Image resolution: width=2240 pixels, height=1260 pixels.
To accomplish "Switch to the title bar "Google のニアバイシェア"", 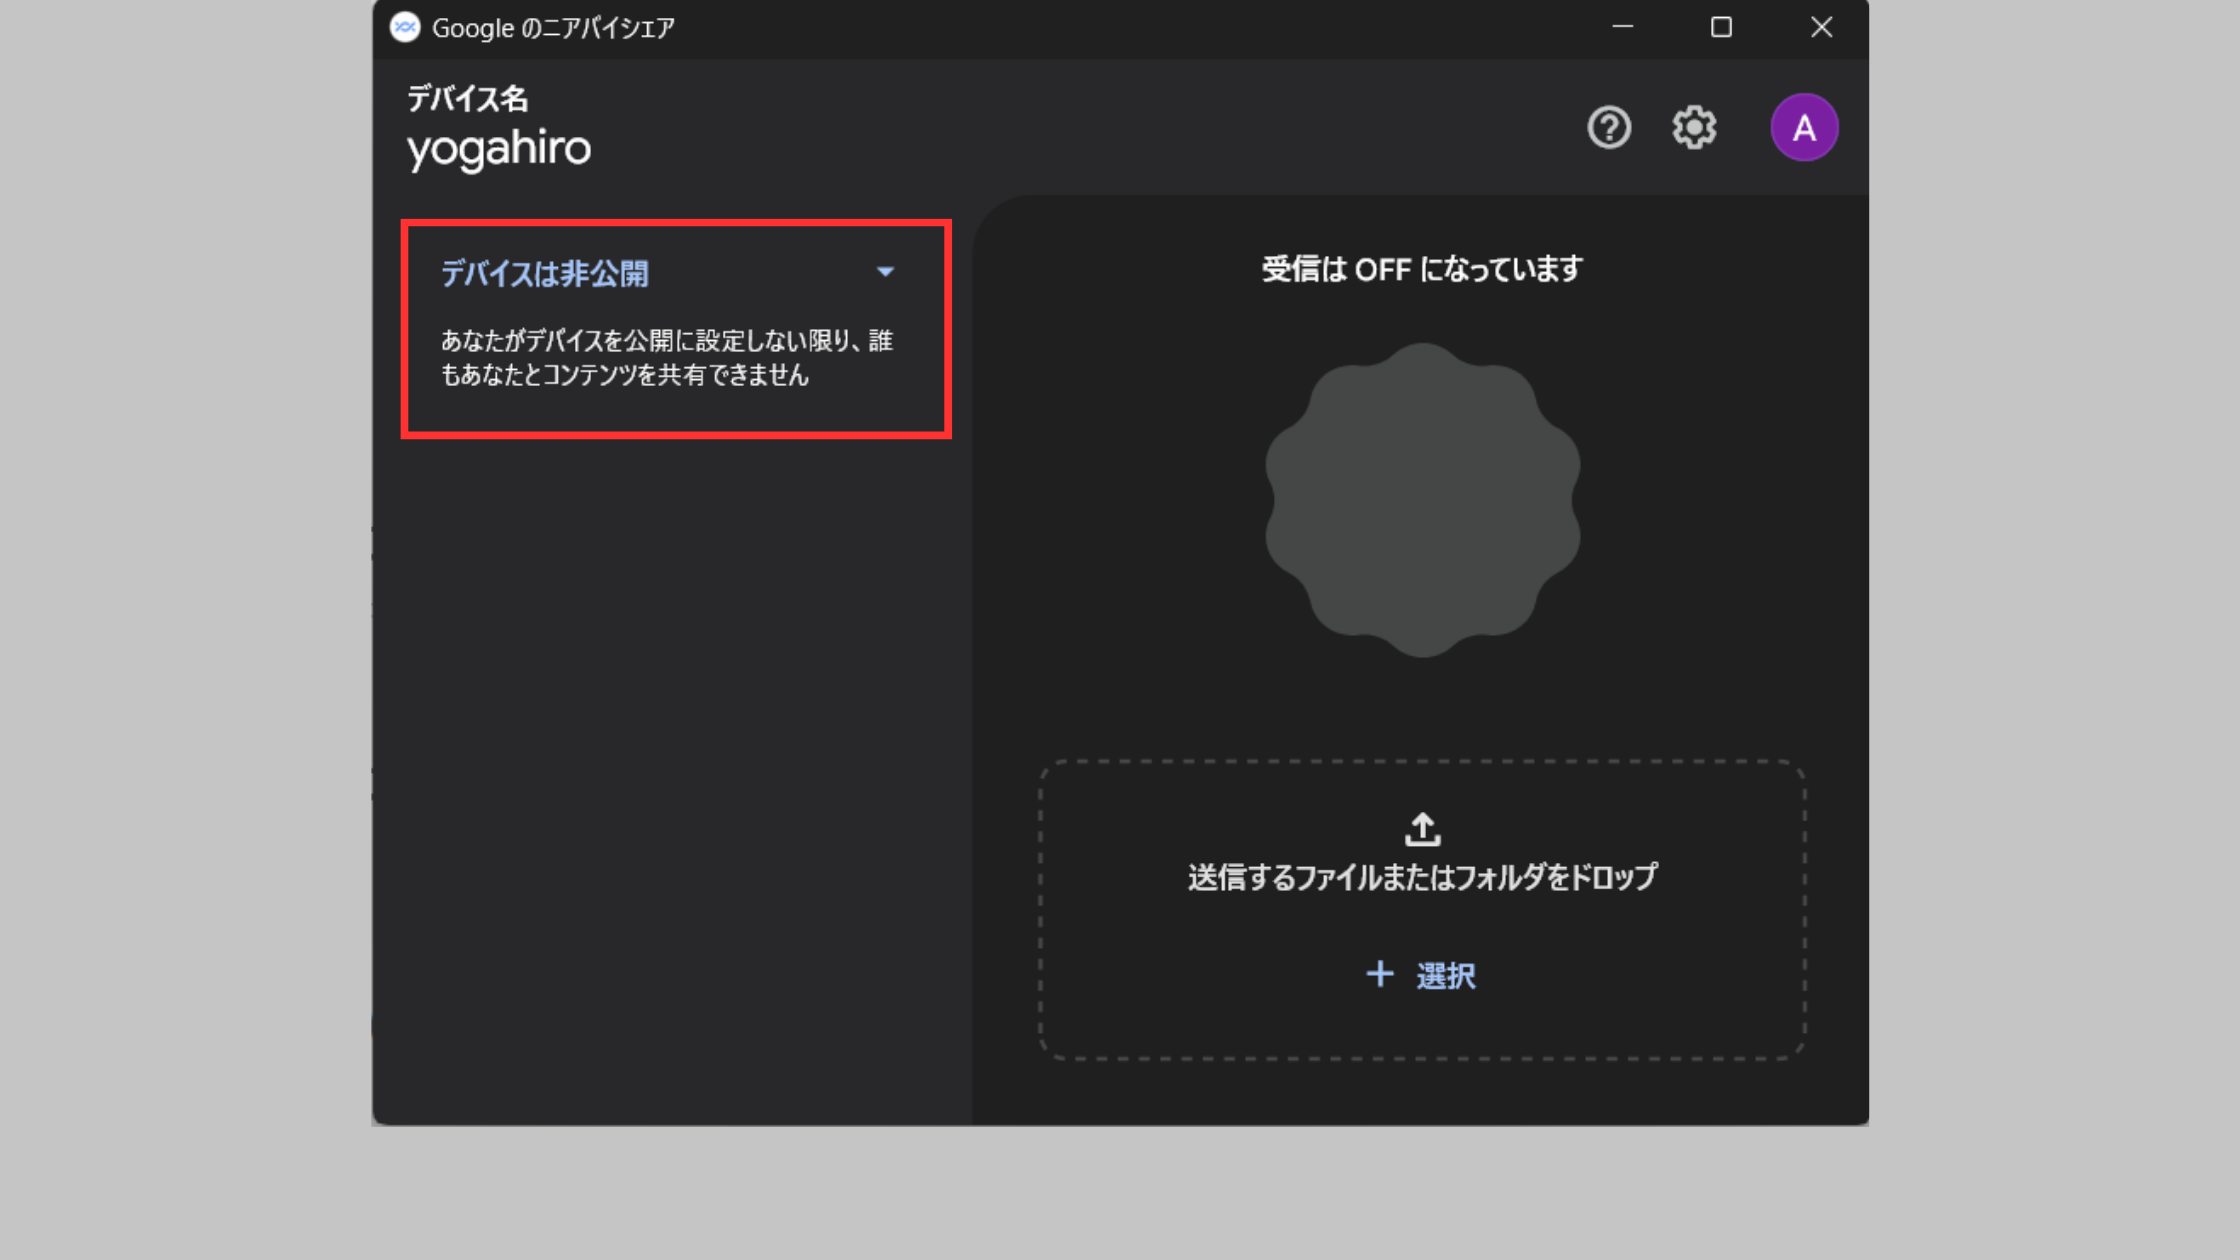I will (552, 27).
